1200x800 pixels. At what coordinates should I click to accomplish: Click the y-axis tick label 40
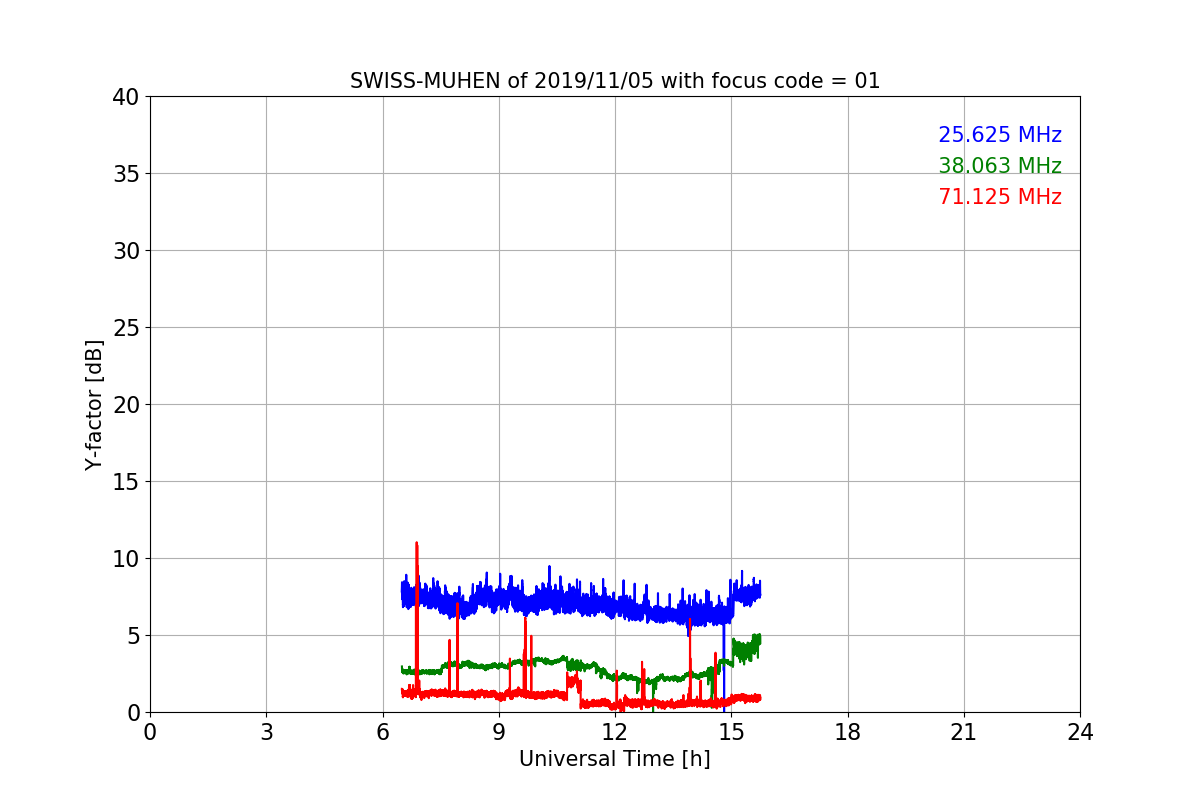tap(126, 97)
